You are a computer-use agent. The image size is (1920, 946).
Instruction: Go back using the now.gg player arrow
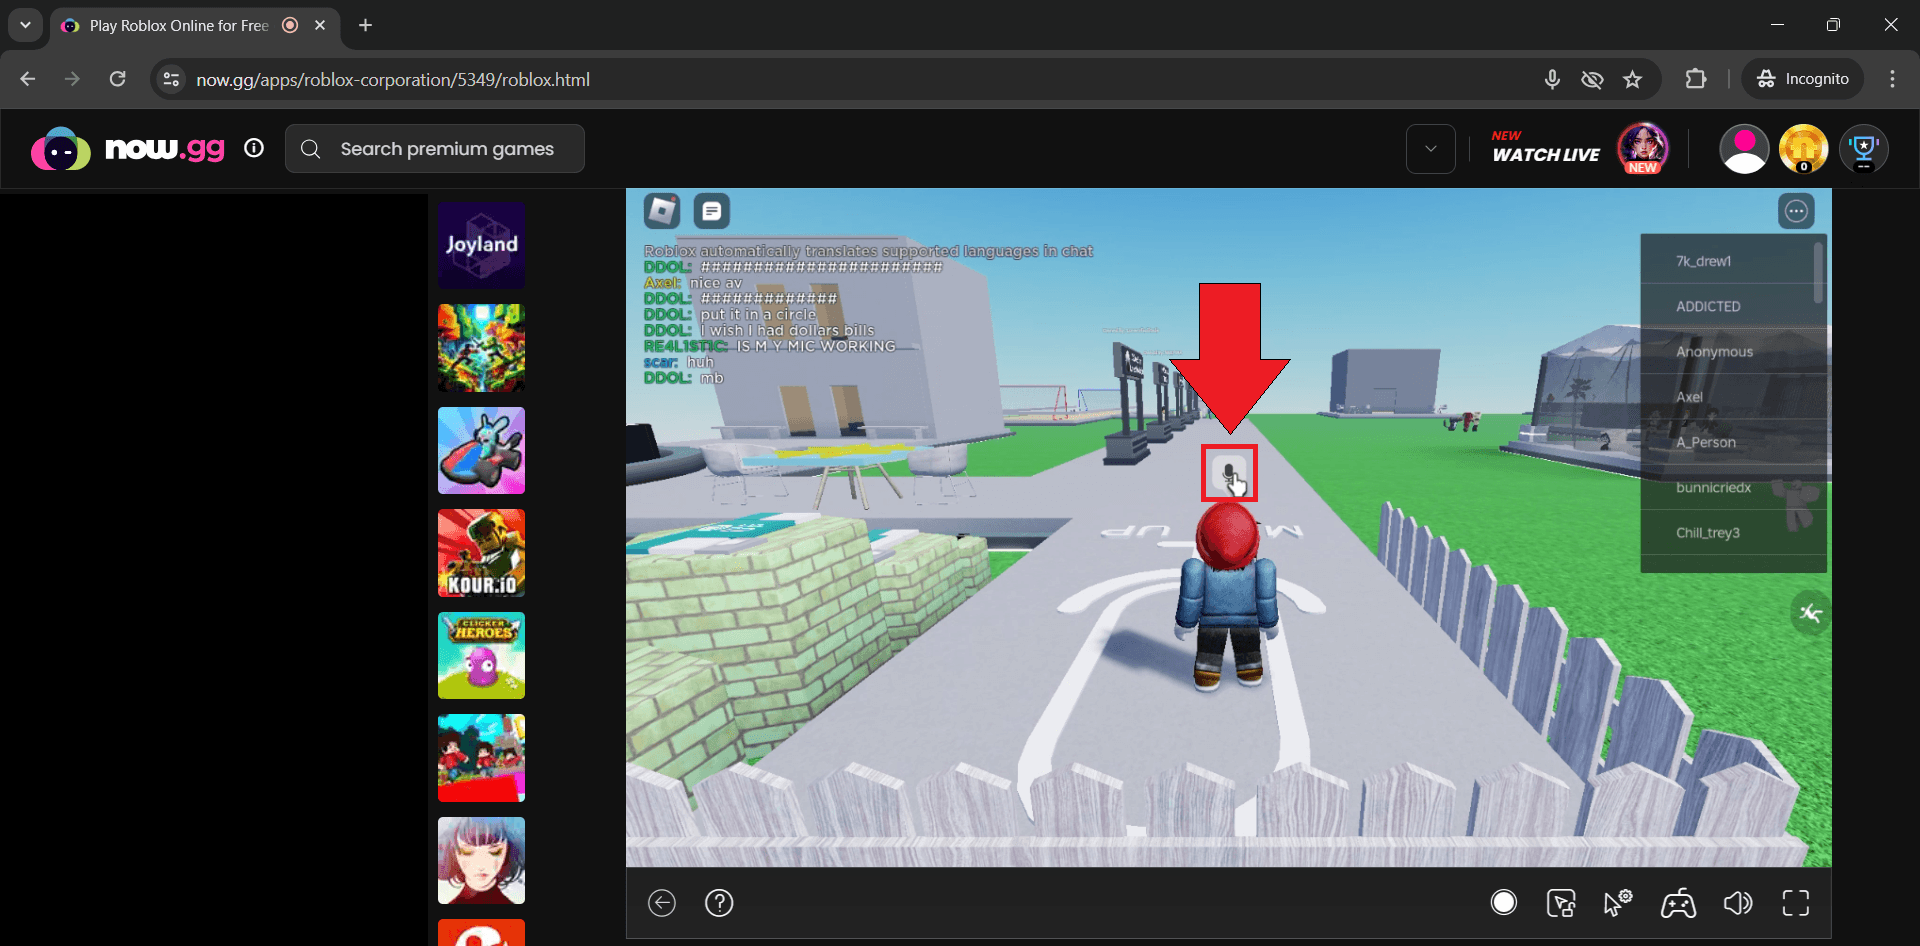(662, 903)
